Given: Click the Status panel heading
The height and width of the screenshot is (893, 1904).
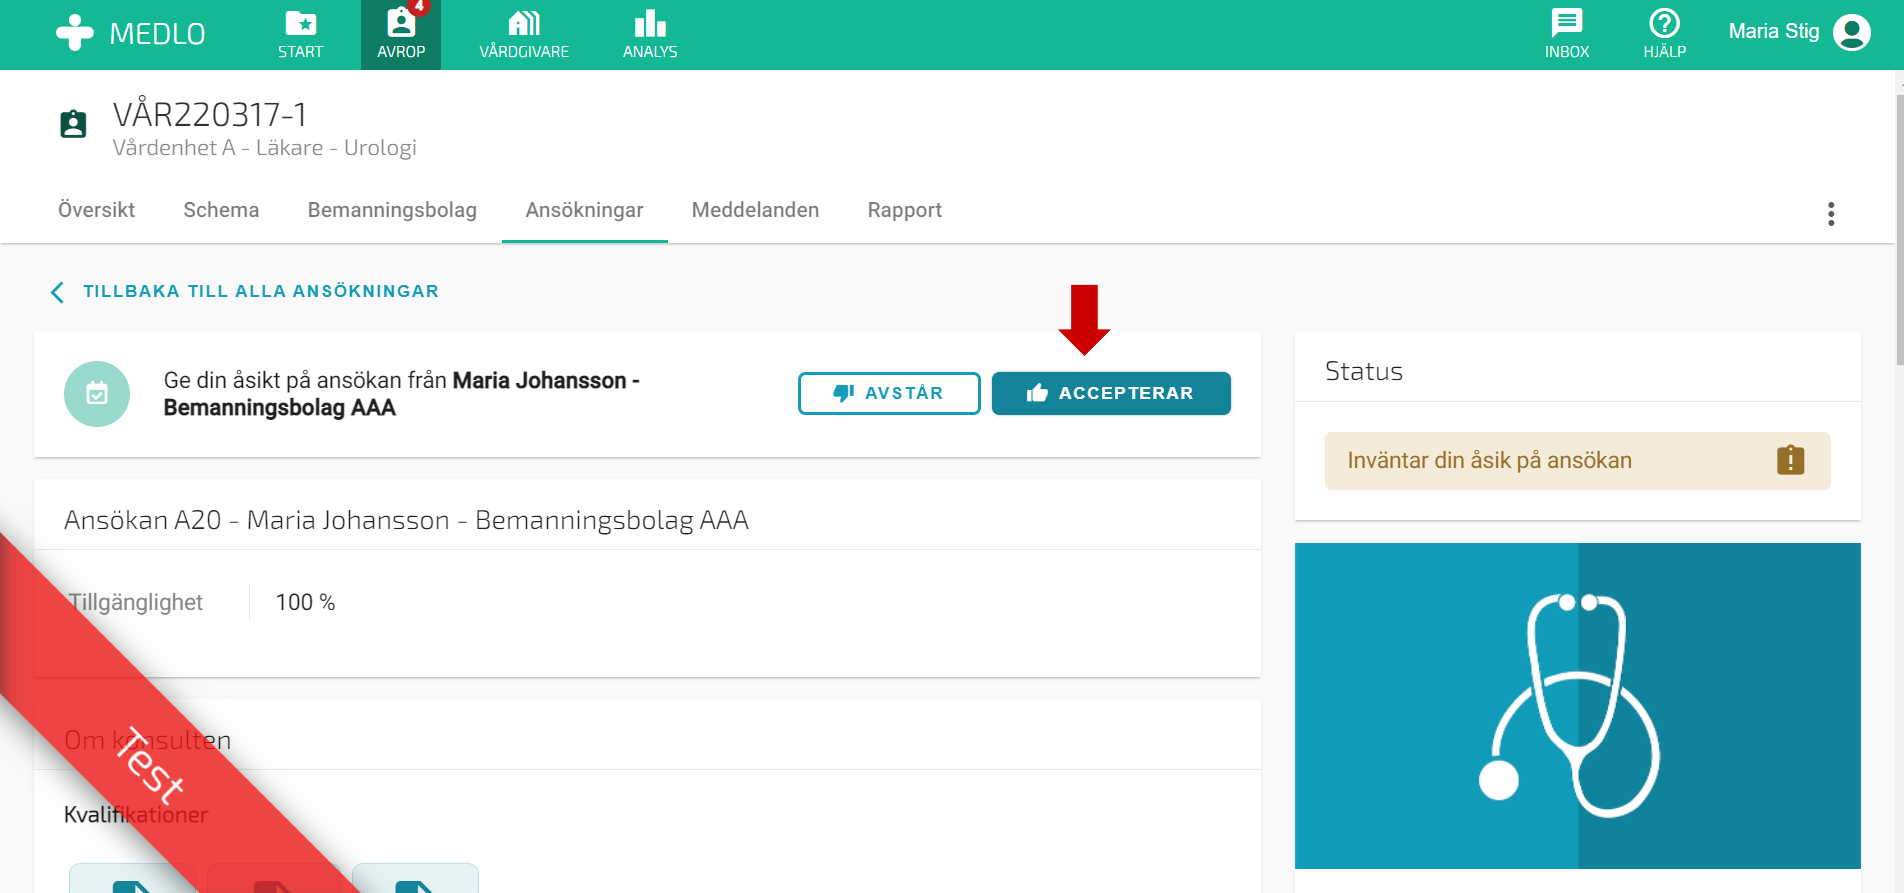Looking at the screenshot, I should coord(1364,371).
